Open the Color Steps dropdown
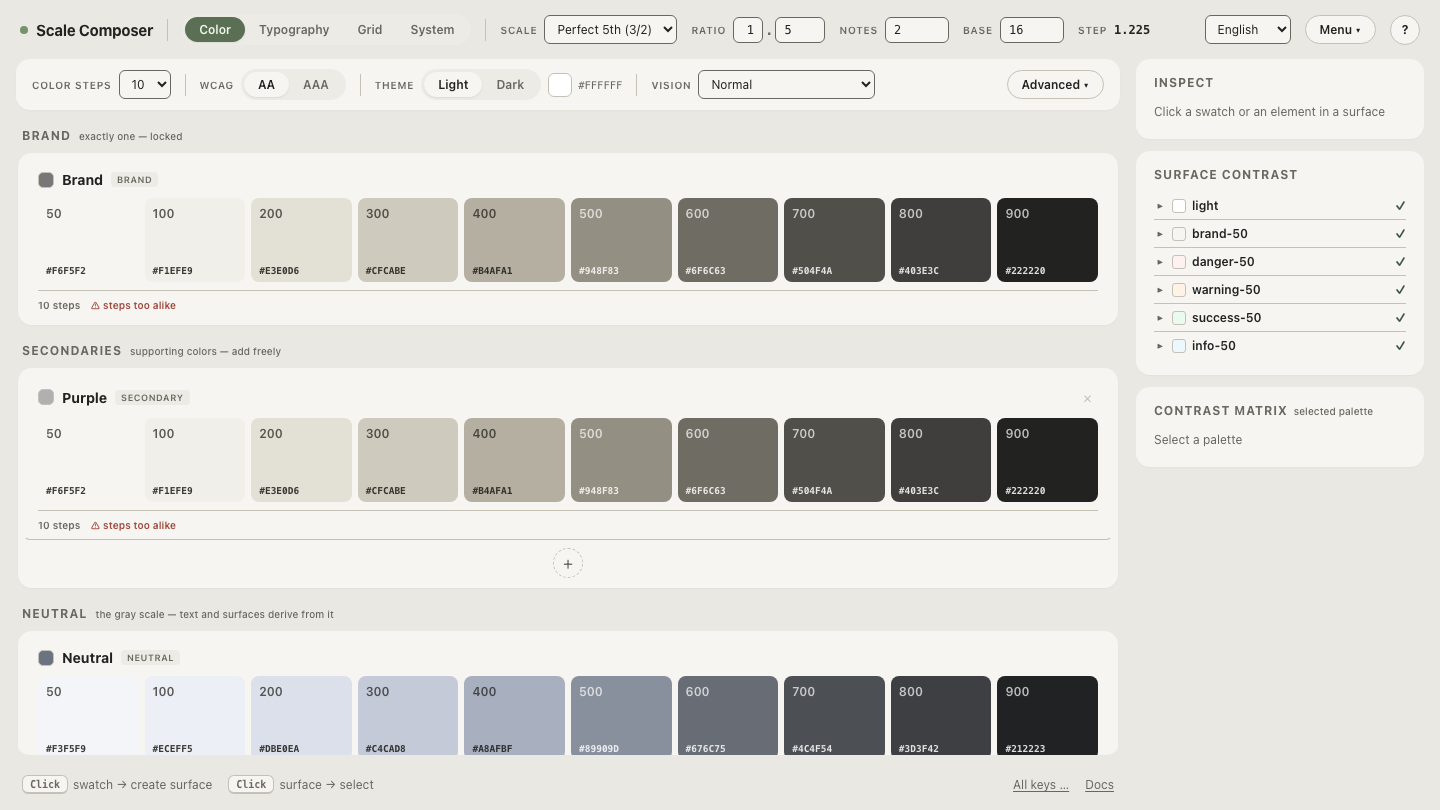 pyautogui.click(x=145, y=85)
